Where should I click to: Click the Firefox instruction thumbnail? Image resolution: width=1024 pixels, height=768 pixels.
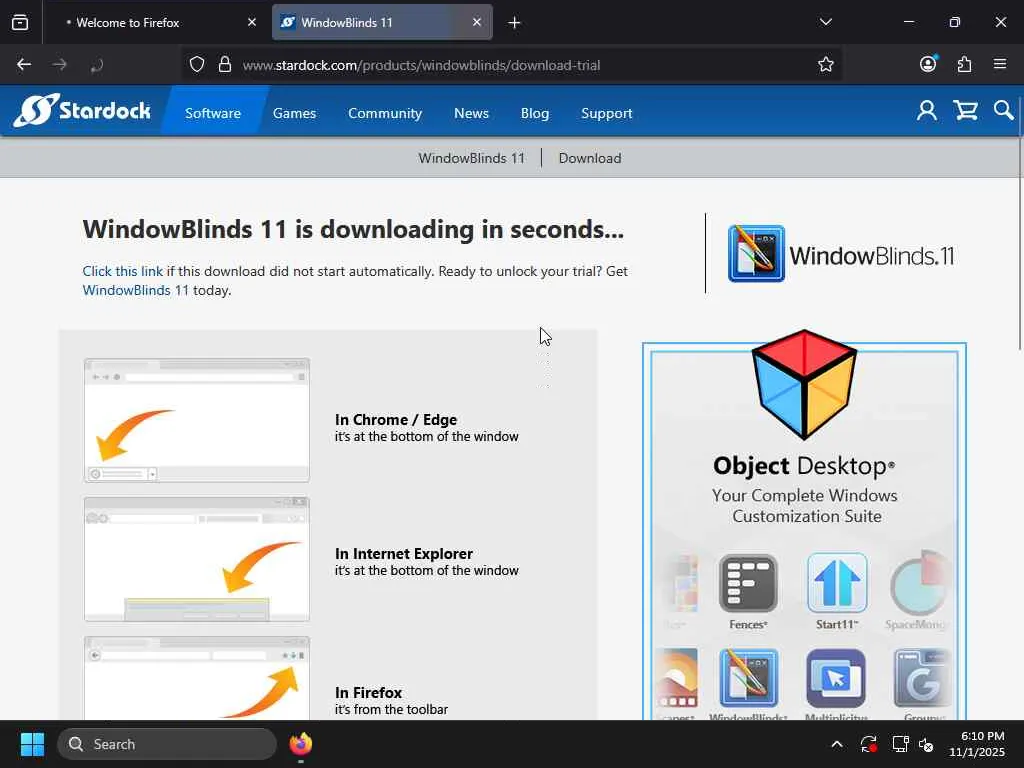click(x=197, y=678)
